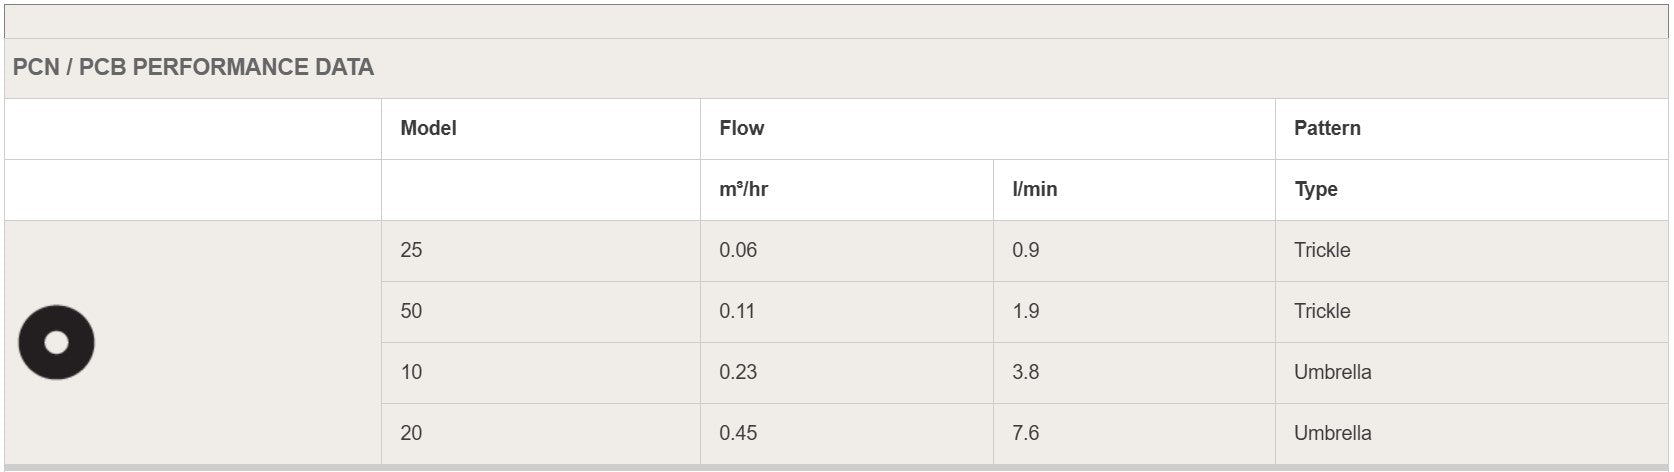This screenshot has width=1674, height=472.
Task: Click the 7.6 l/min flow value
Action: 1025,433
